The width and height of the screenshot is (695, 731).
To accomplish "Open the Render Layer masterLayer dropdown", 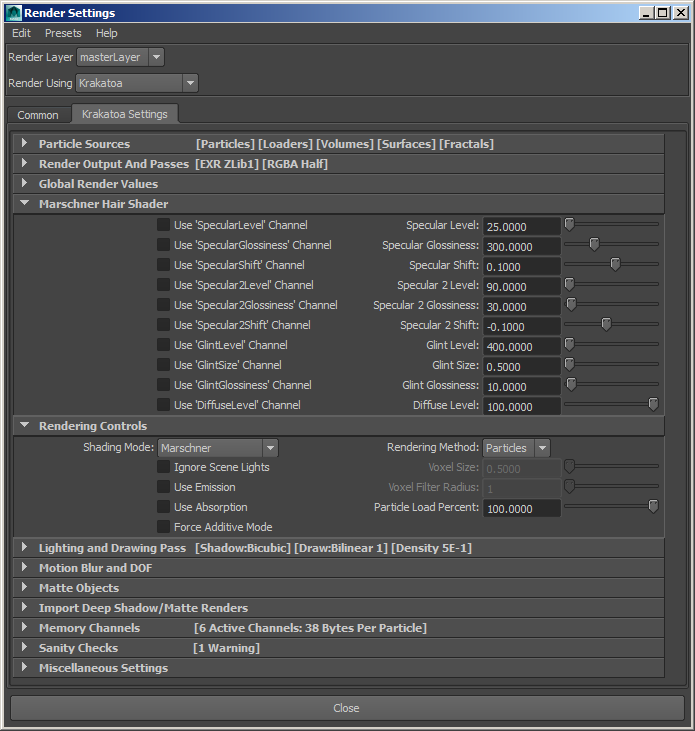I will (120, 57).
